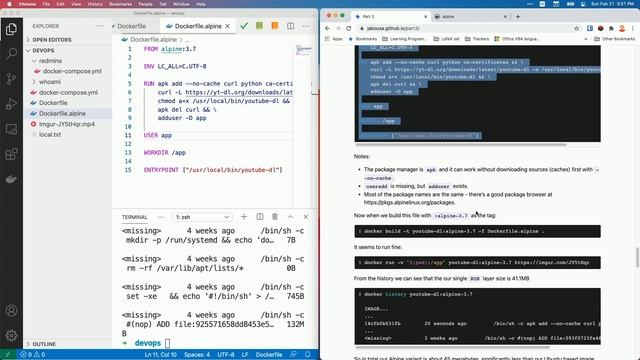
Task: Change language mode Dockerfile in status bar
Action: [269, 355]
